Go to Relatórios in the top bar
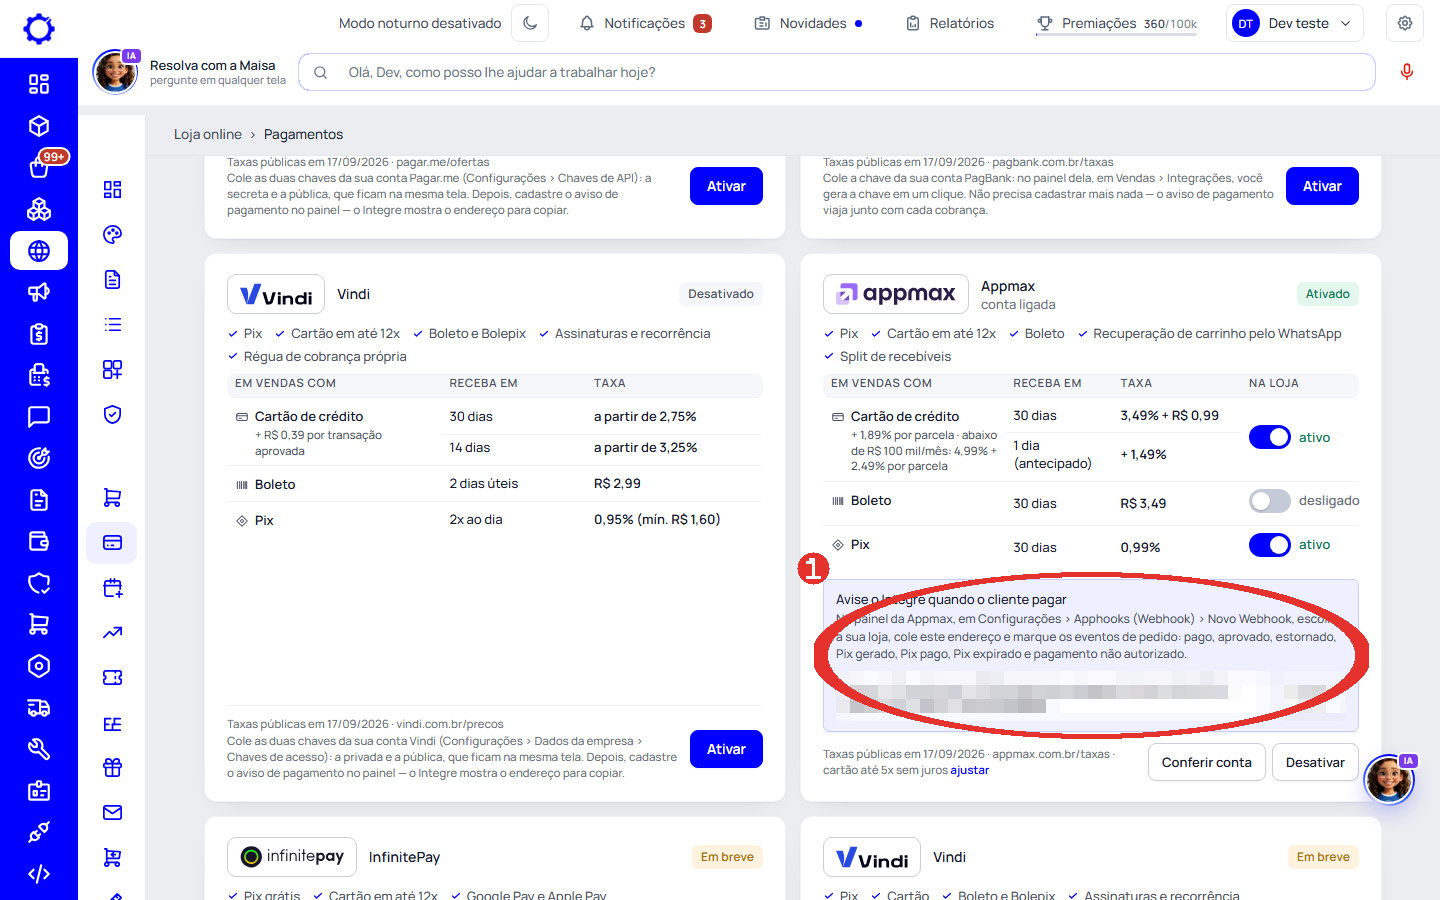Image resolution: width=1440 pixels, height=900 pixels. (950, 23)
